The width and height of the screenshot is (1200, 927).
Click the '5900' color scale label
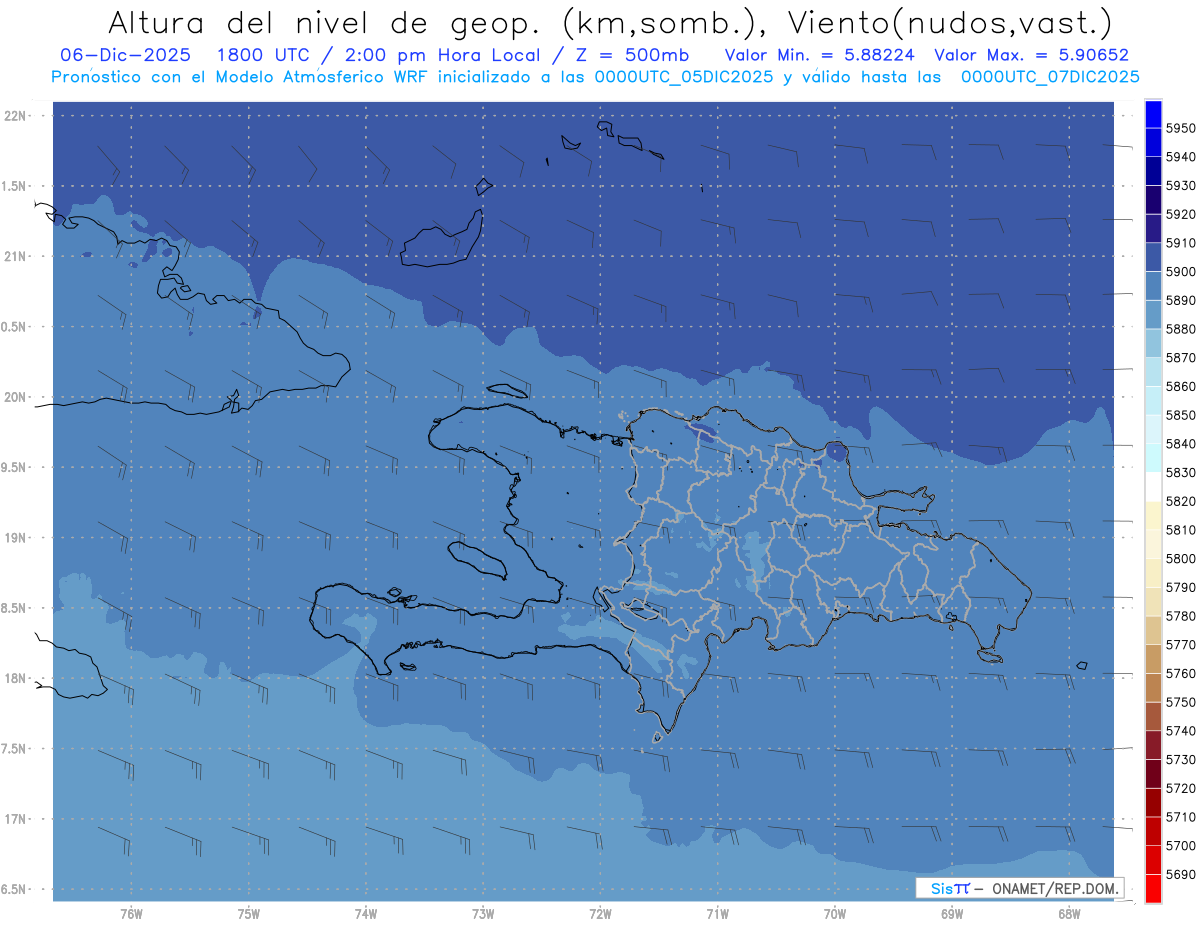coord(1180,272)
